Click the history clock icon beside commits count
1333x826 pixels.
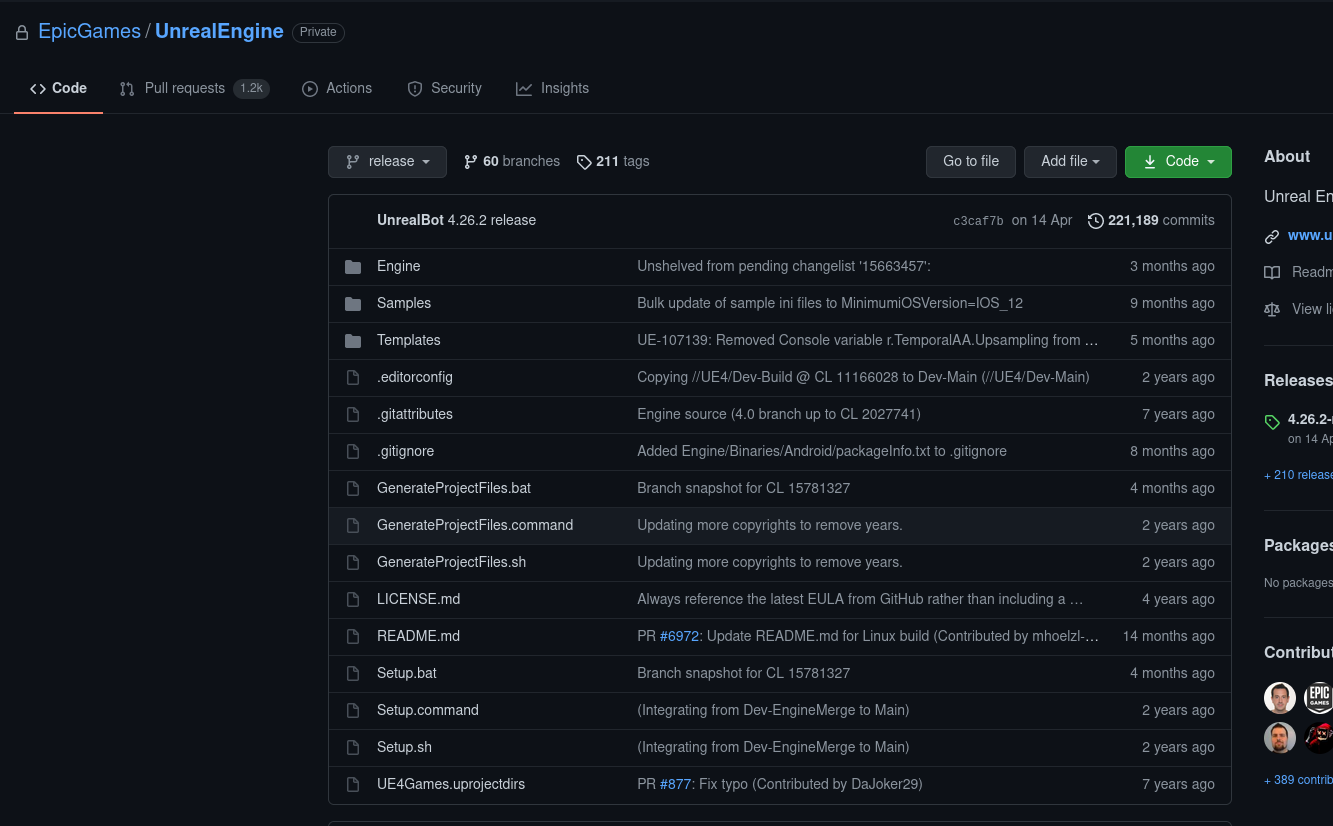tap(1096, 221)
